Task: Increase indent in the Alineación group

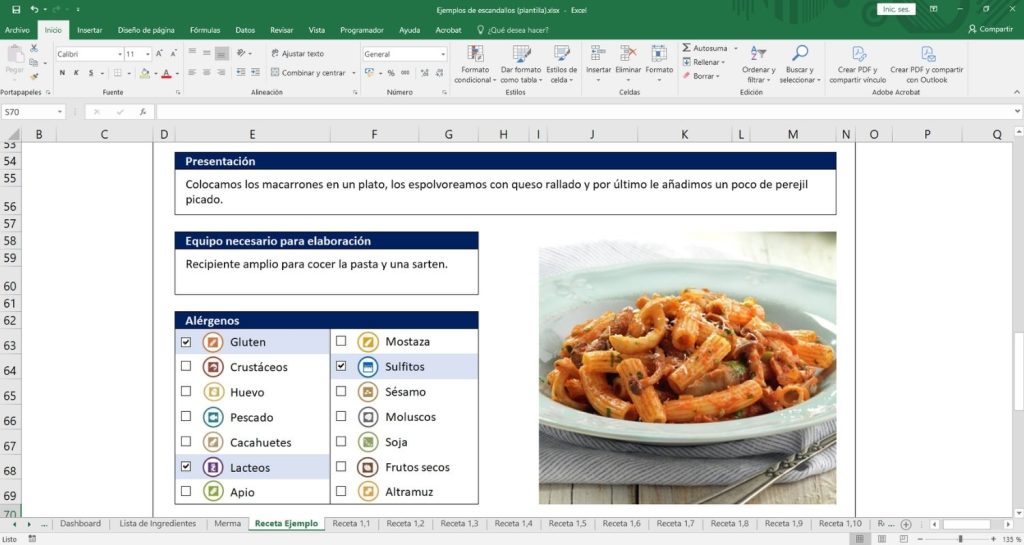Action: (255, 72)
